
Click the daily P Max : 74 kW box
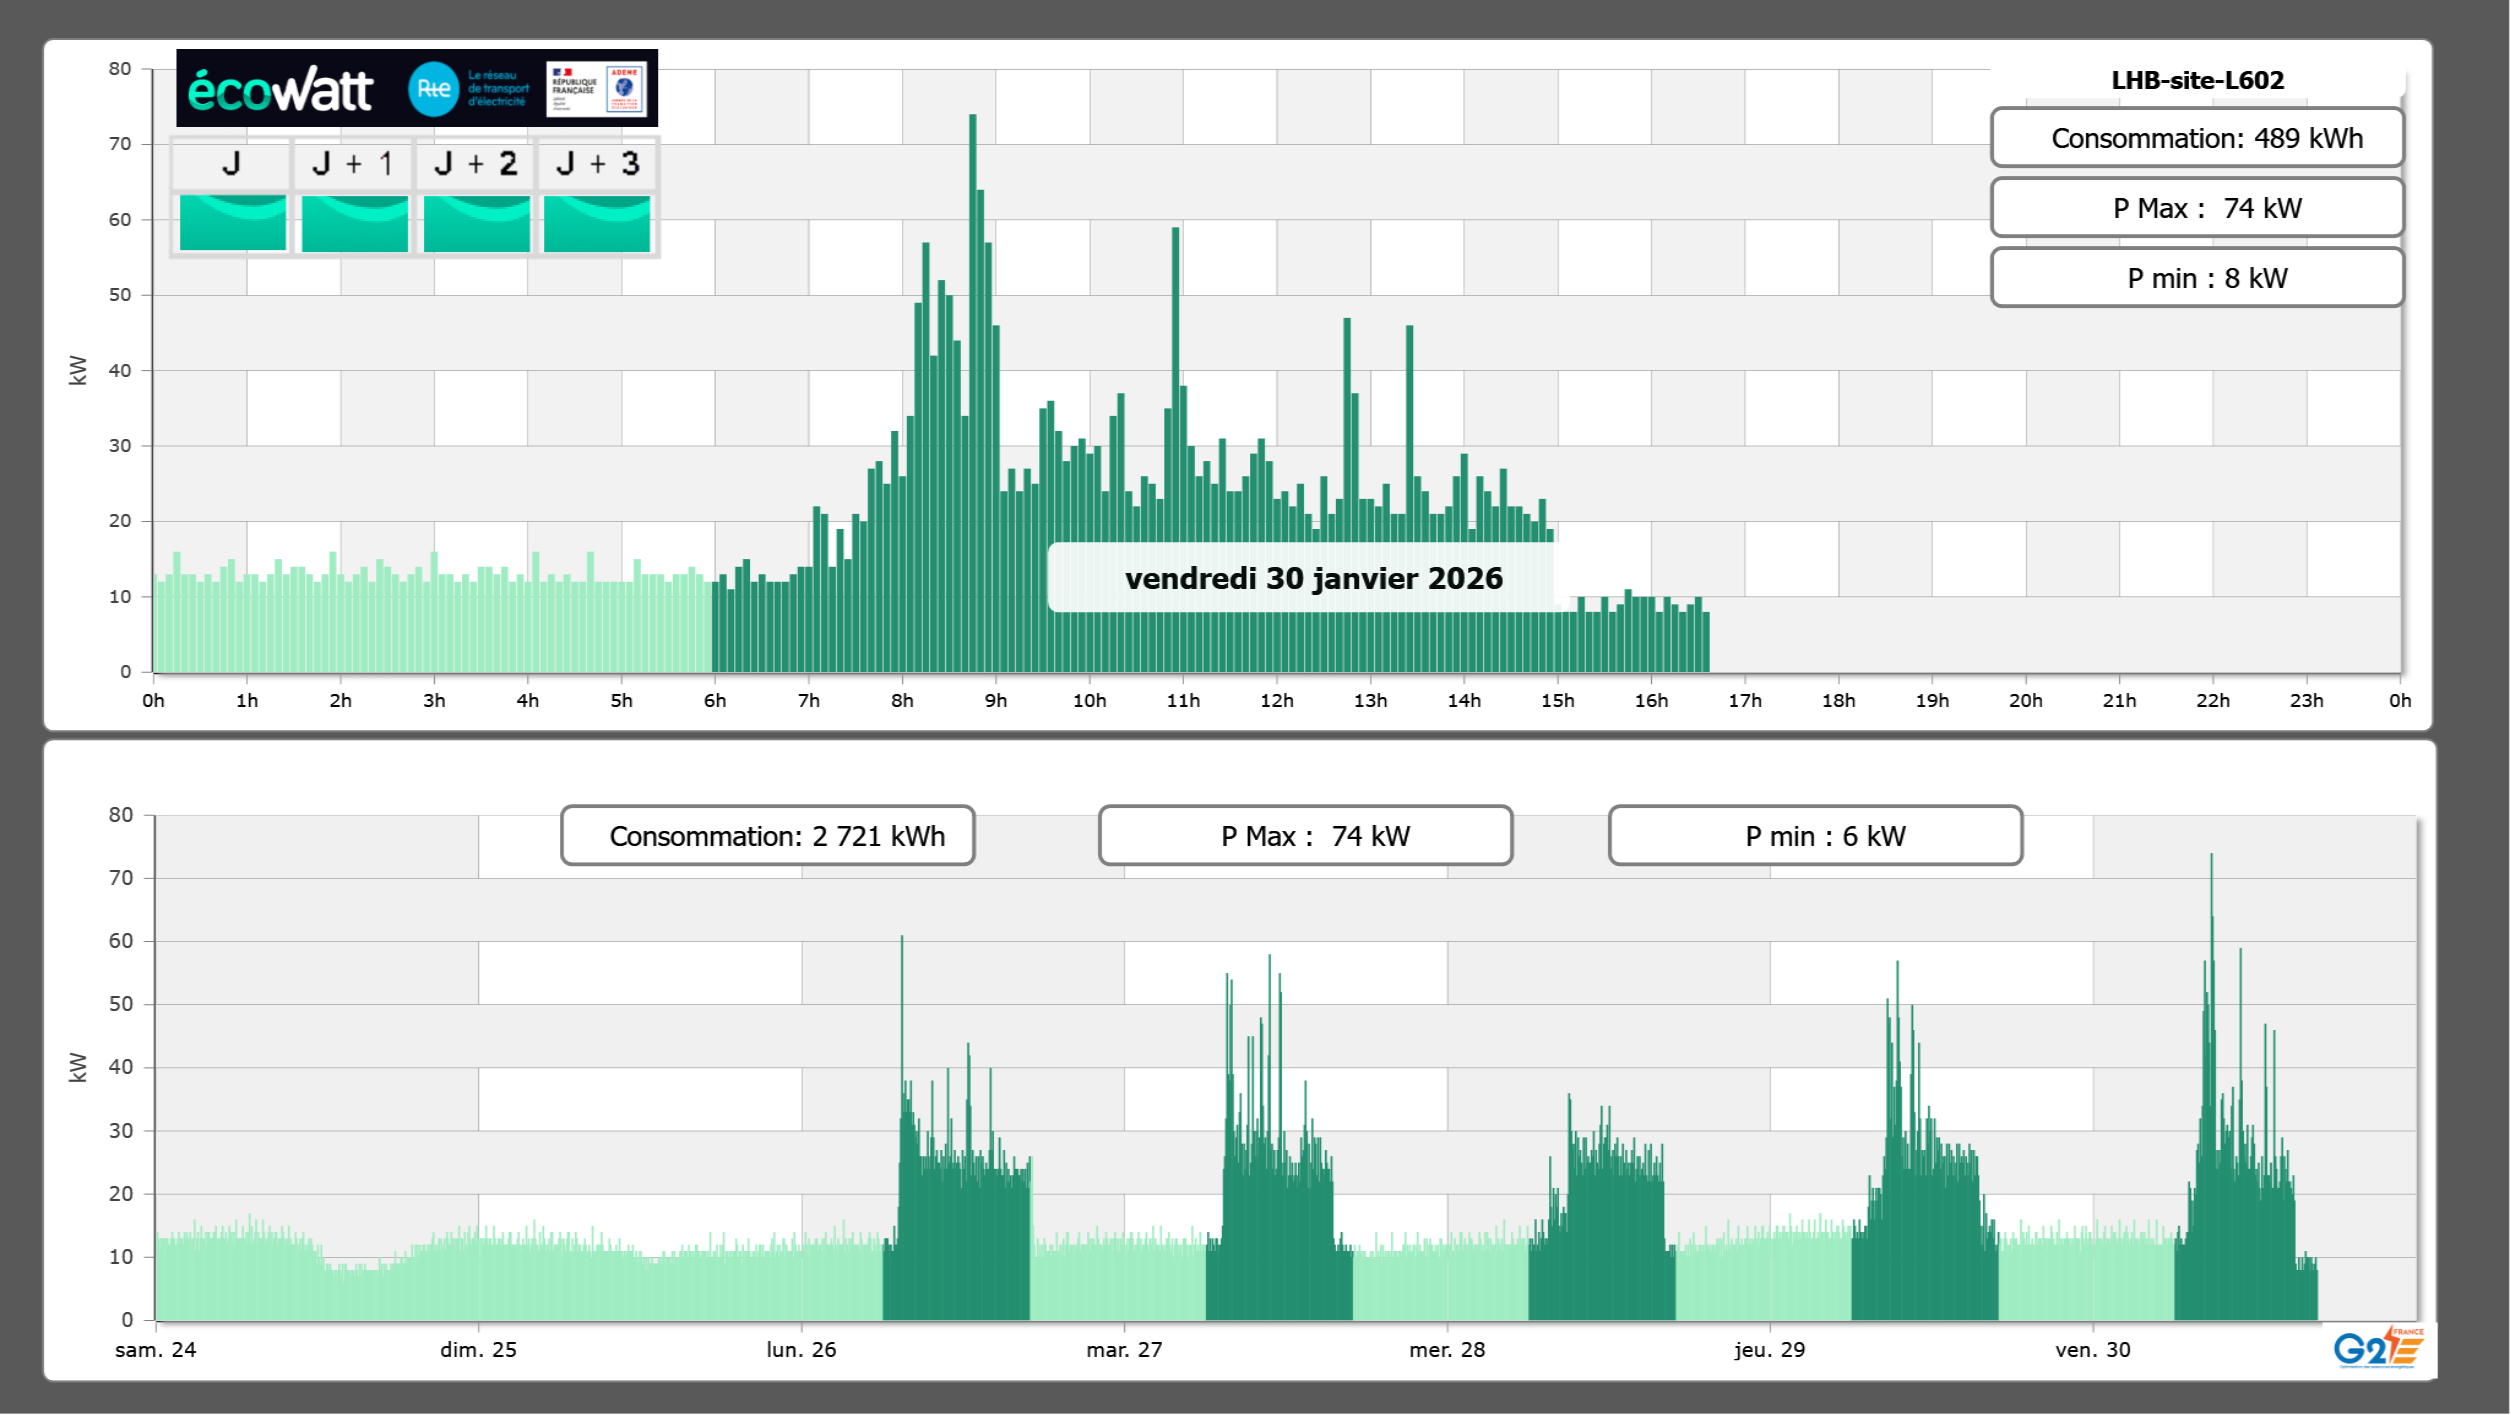point(2196,208)
